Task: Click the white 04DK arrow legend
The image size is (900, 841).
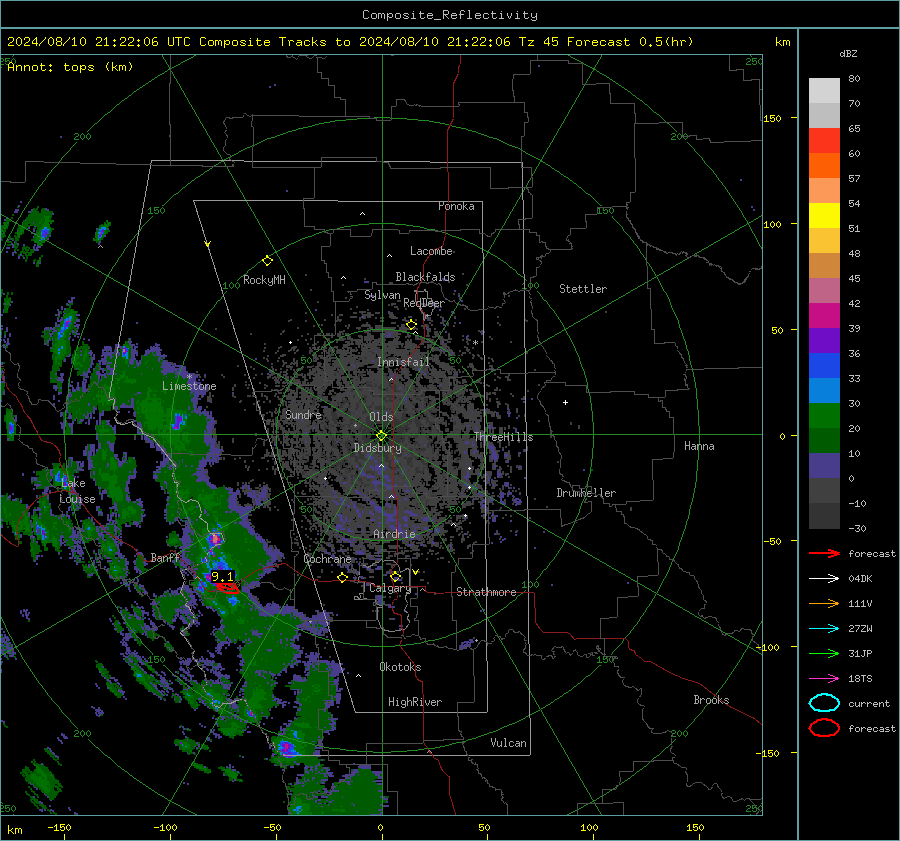Action: click(824, 579)
